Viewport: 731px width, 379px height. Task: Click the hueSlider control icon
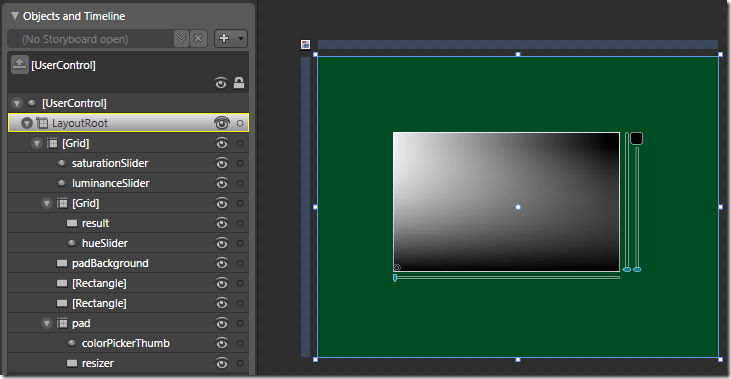tap(72, 243)
